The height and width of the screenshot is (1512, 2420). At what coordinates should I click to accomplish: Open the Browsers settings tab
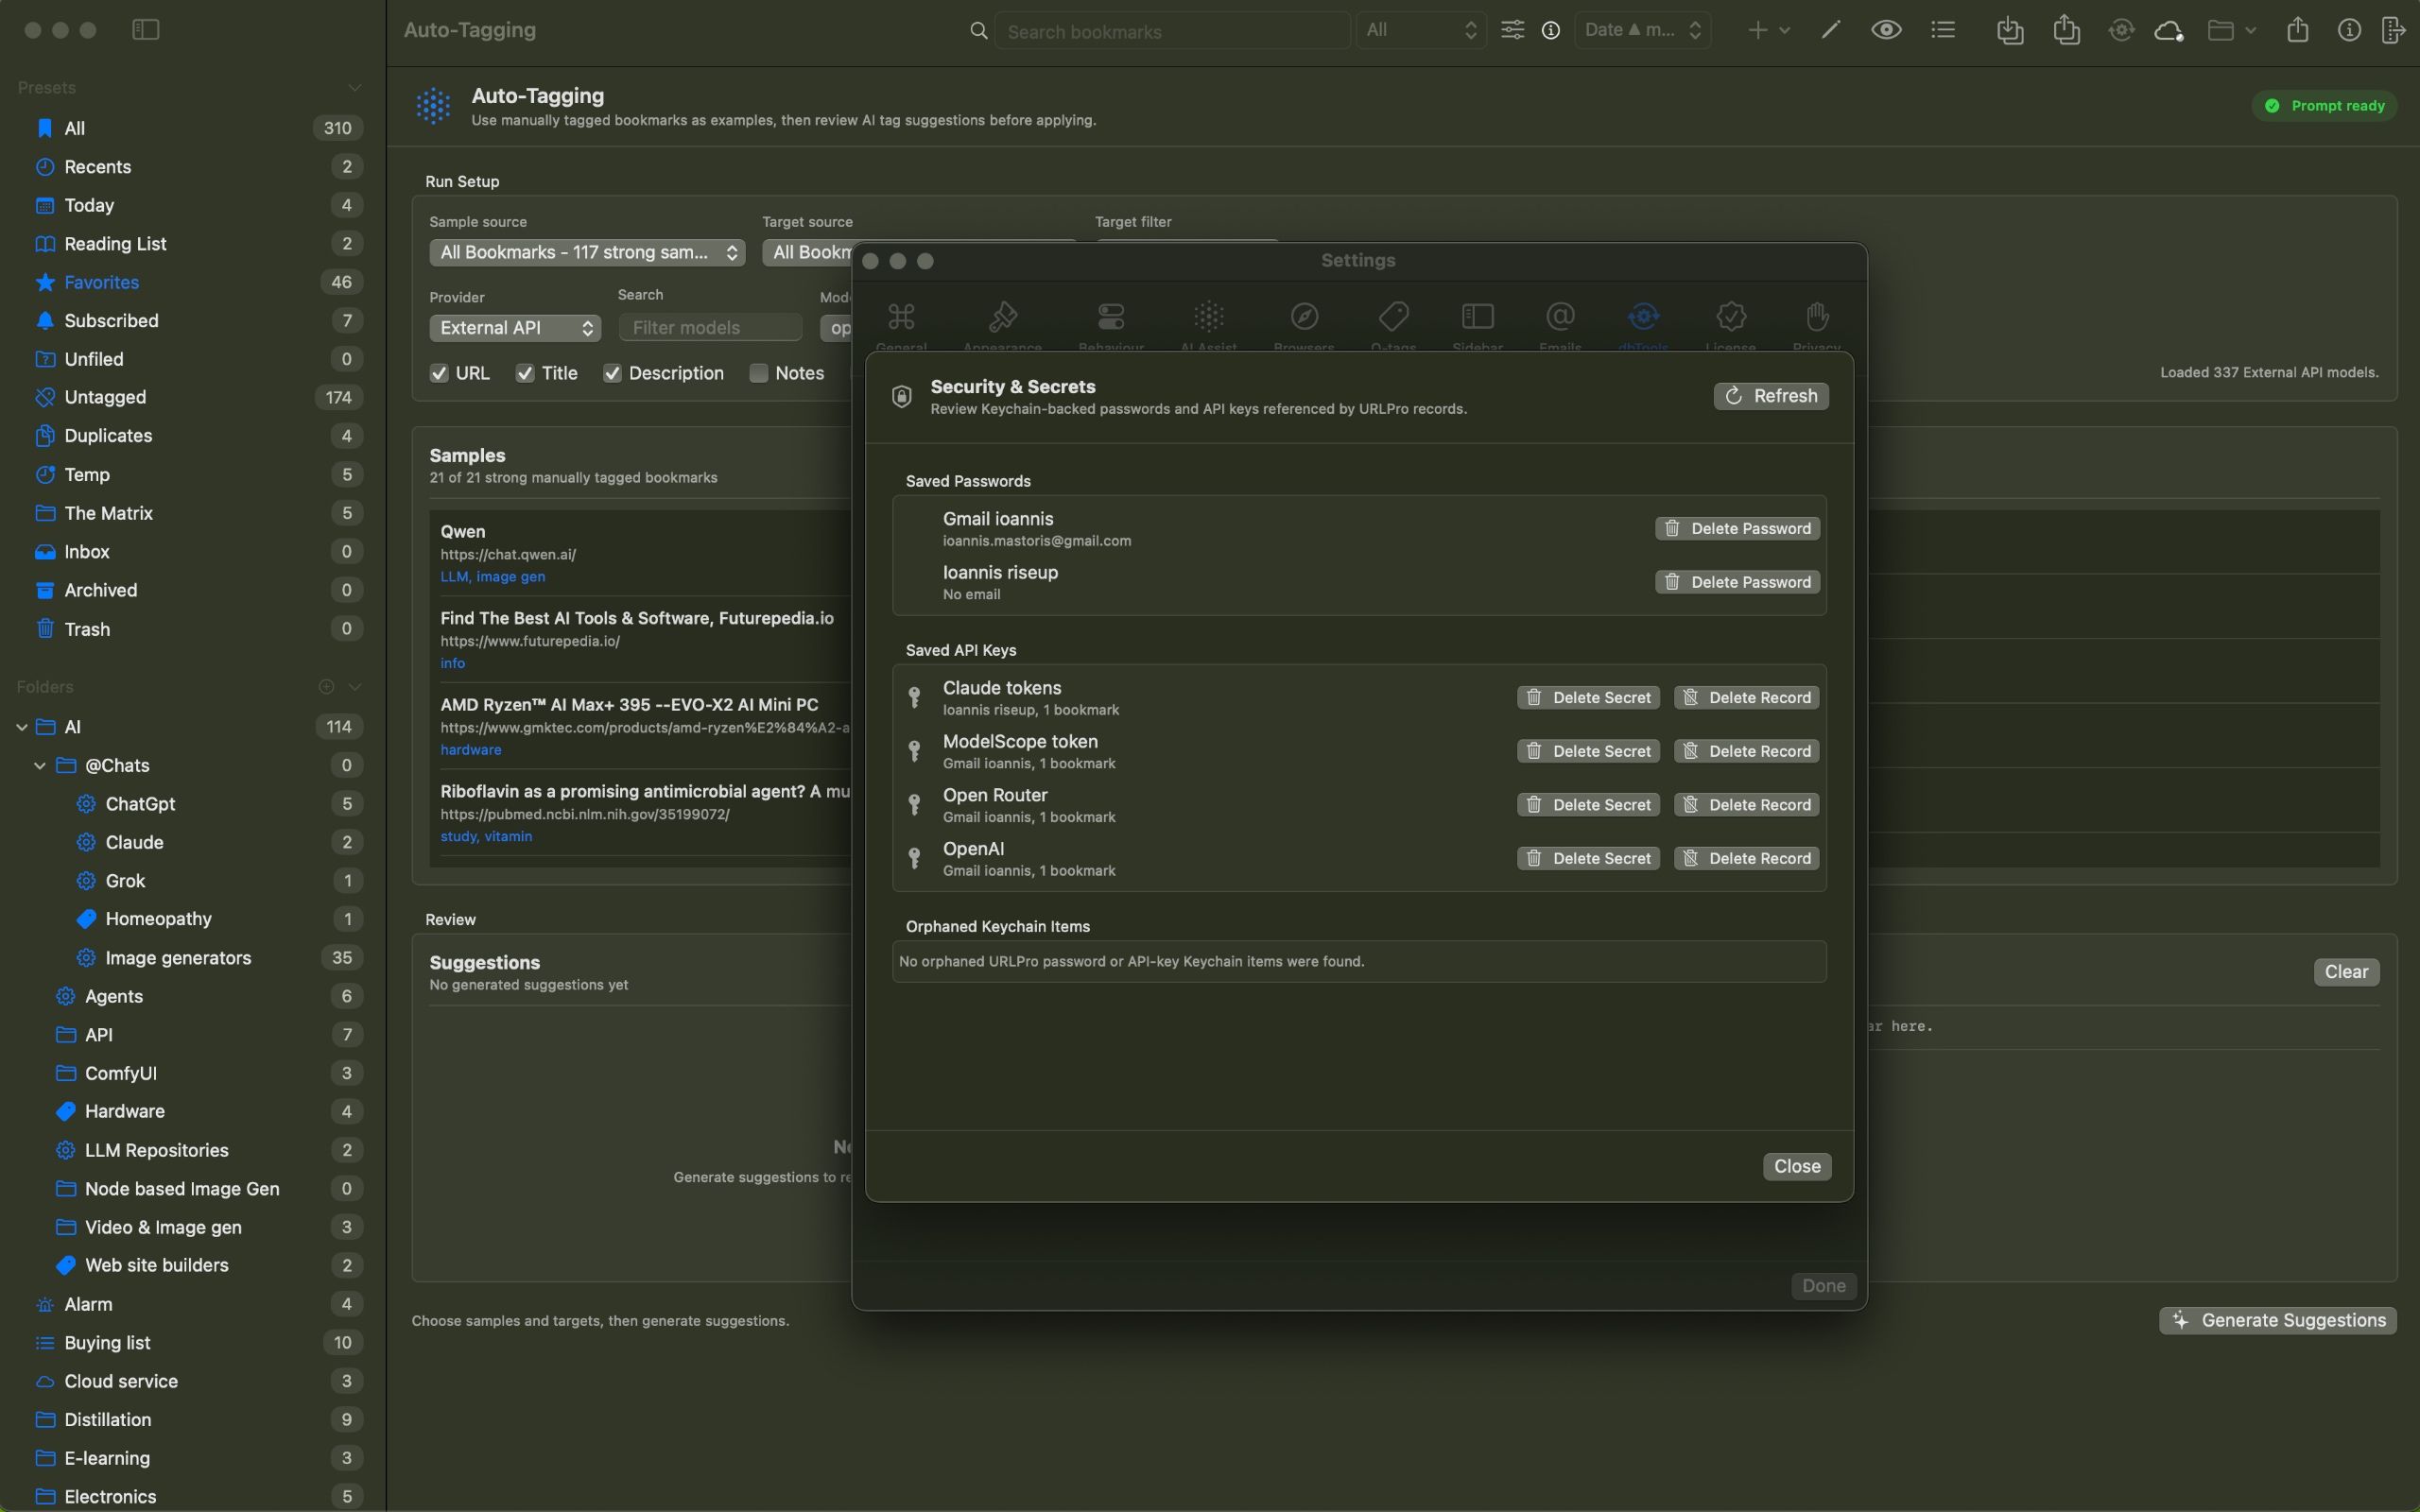pos(1304,325)
